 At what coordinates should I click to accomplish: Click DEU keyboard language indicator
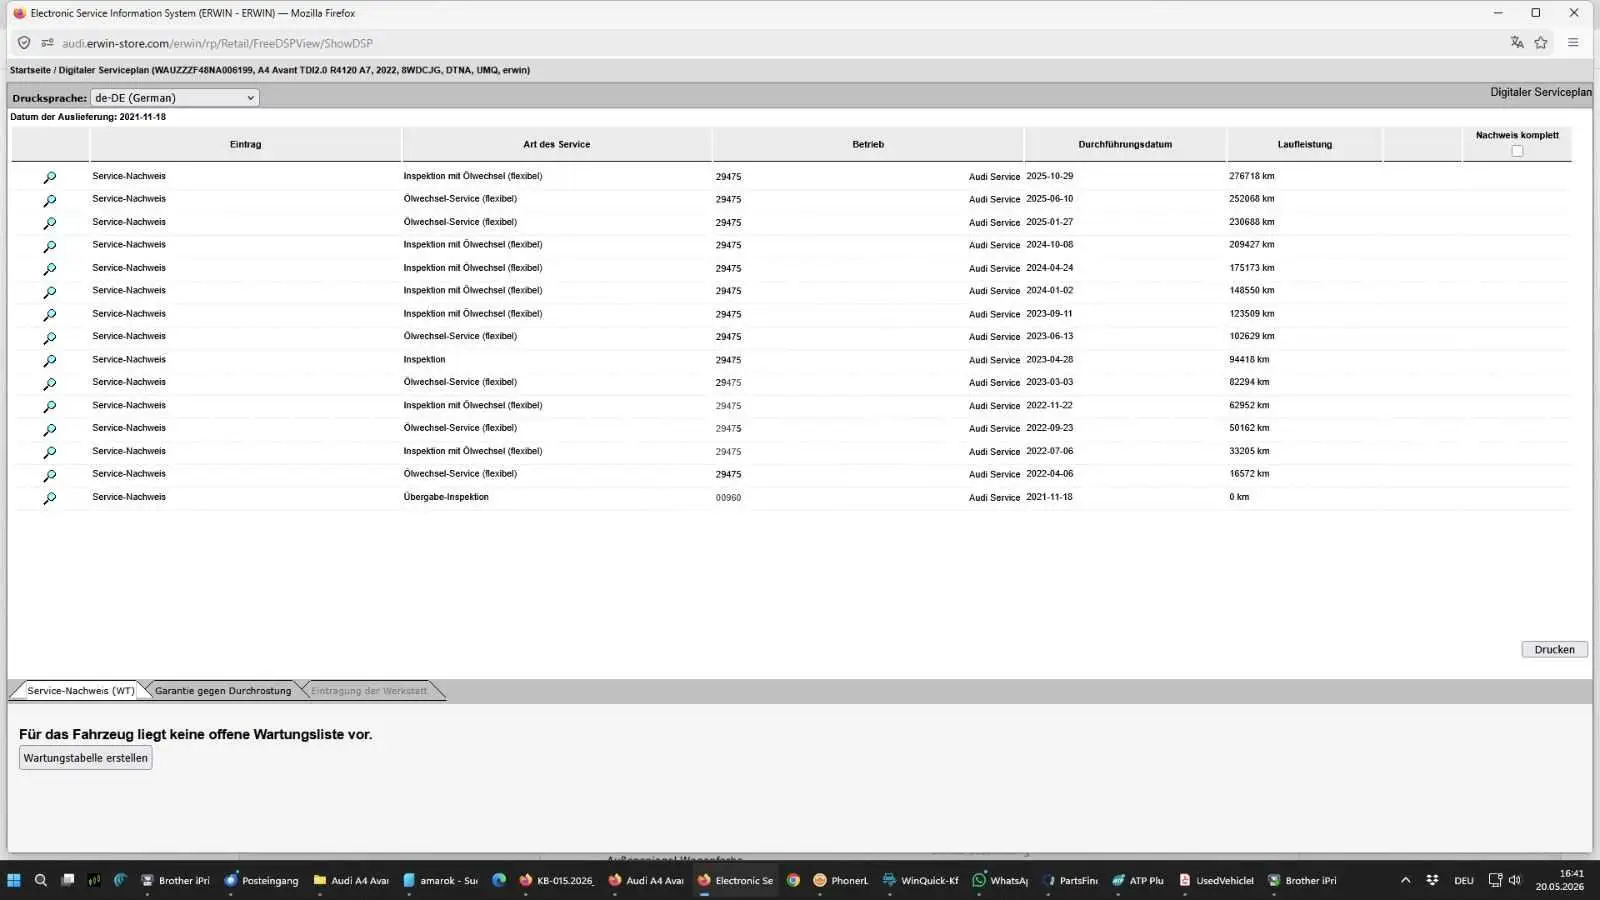(1464, 881)
